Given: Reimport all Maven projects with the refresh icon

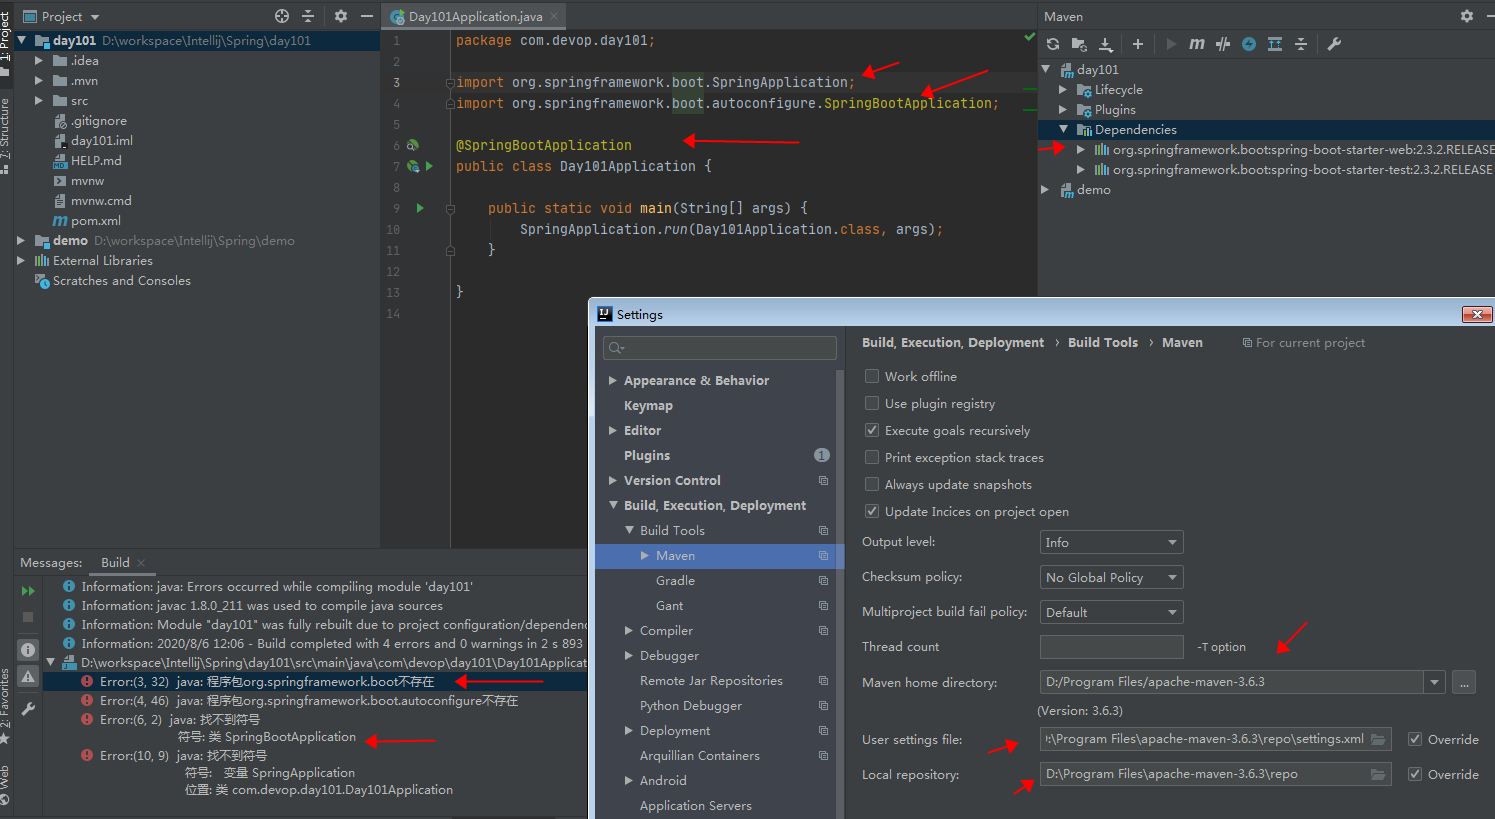Looking at the screenshot, I should click(x=1052, y=44).
